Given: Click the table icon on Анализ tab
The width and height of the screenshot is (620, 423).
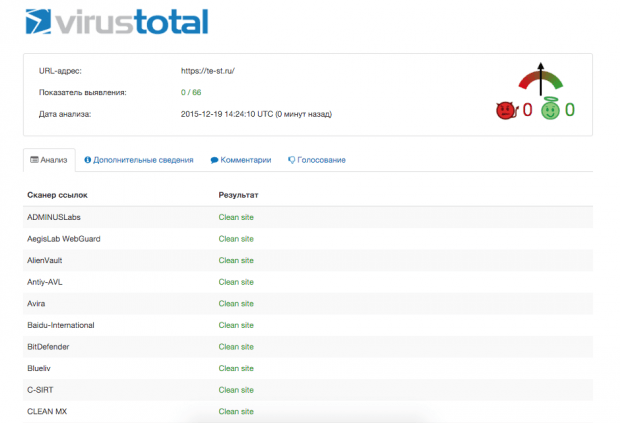Looking at the screenshot, I should pos(35,160).
